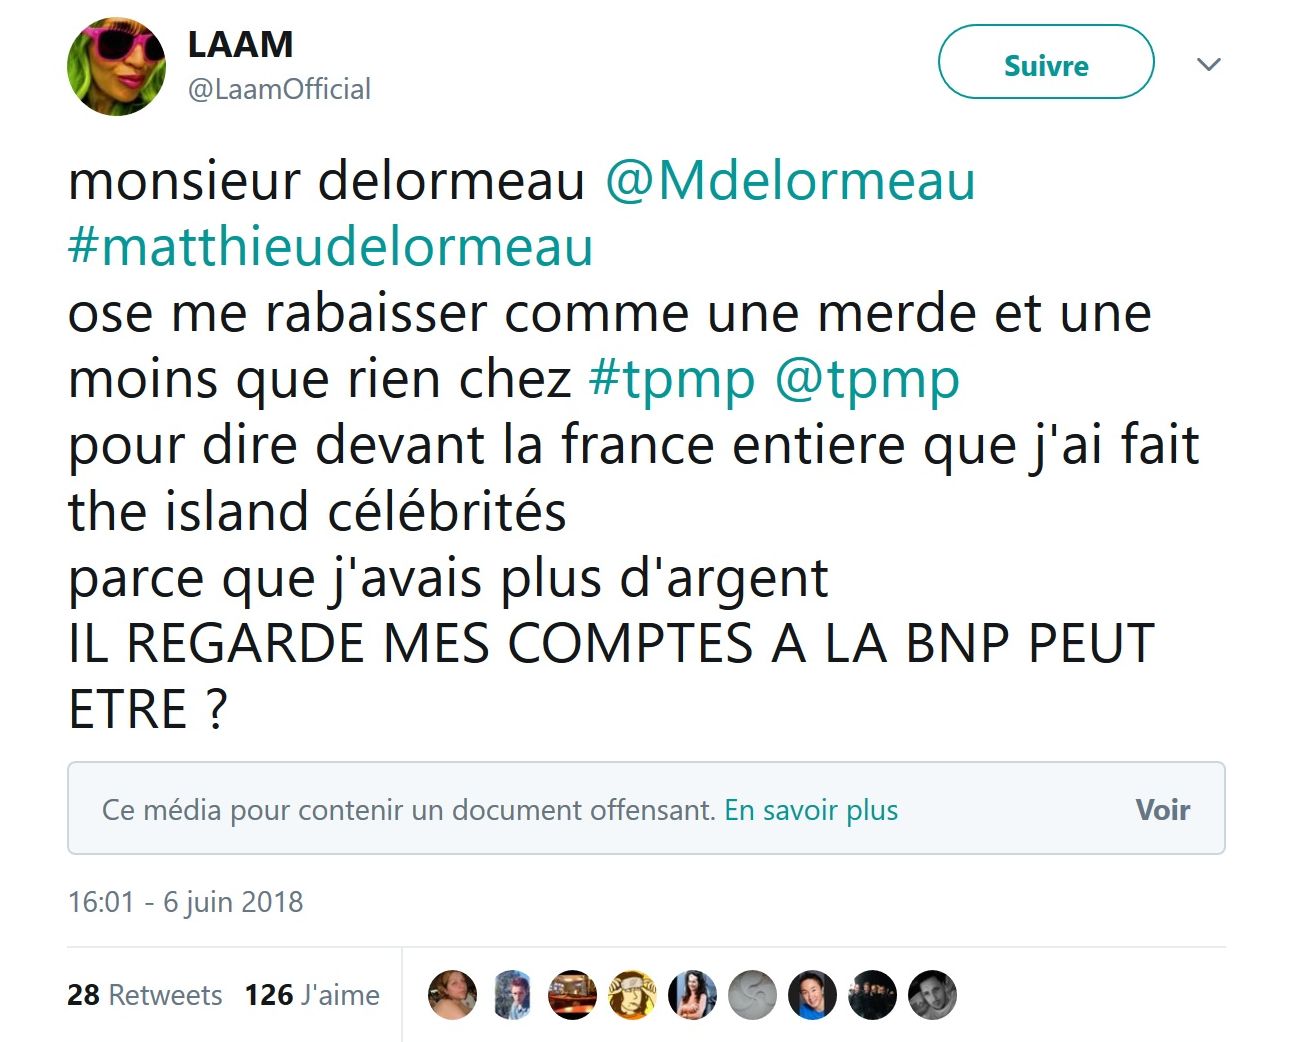Open the grey sixth liker avatar
Screen dimensions: 1289x1042
[x=752, y=995]
